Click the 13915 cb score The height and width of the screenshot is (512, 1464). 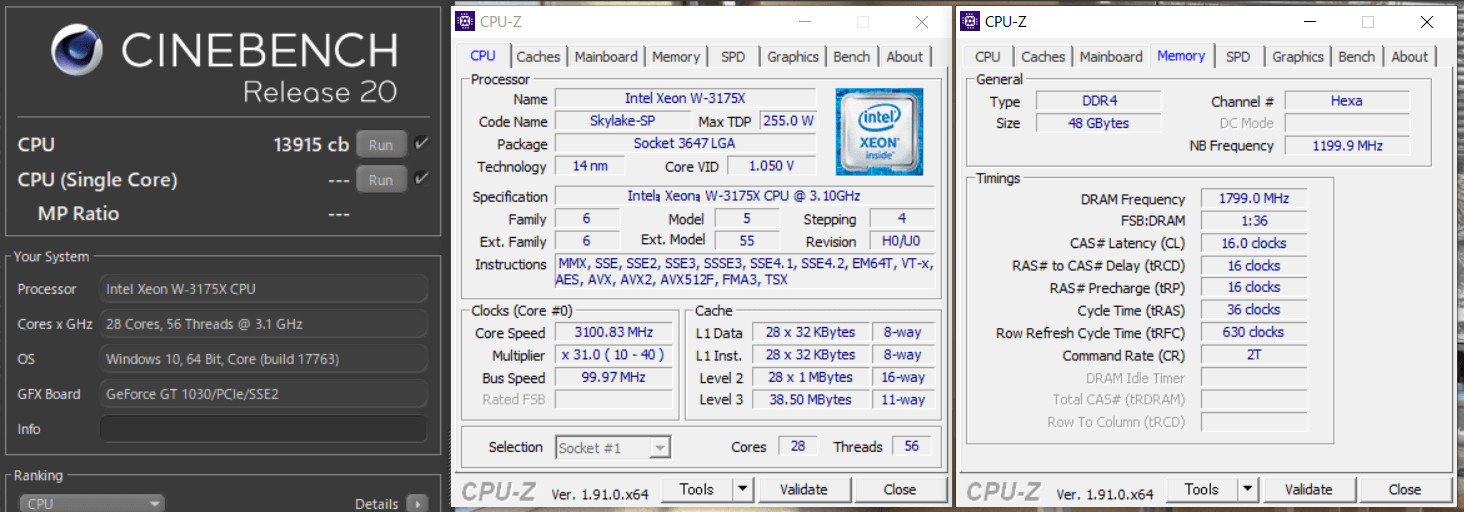(x=311, y=145)
